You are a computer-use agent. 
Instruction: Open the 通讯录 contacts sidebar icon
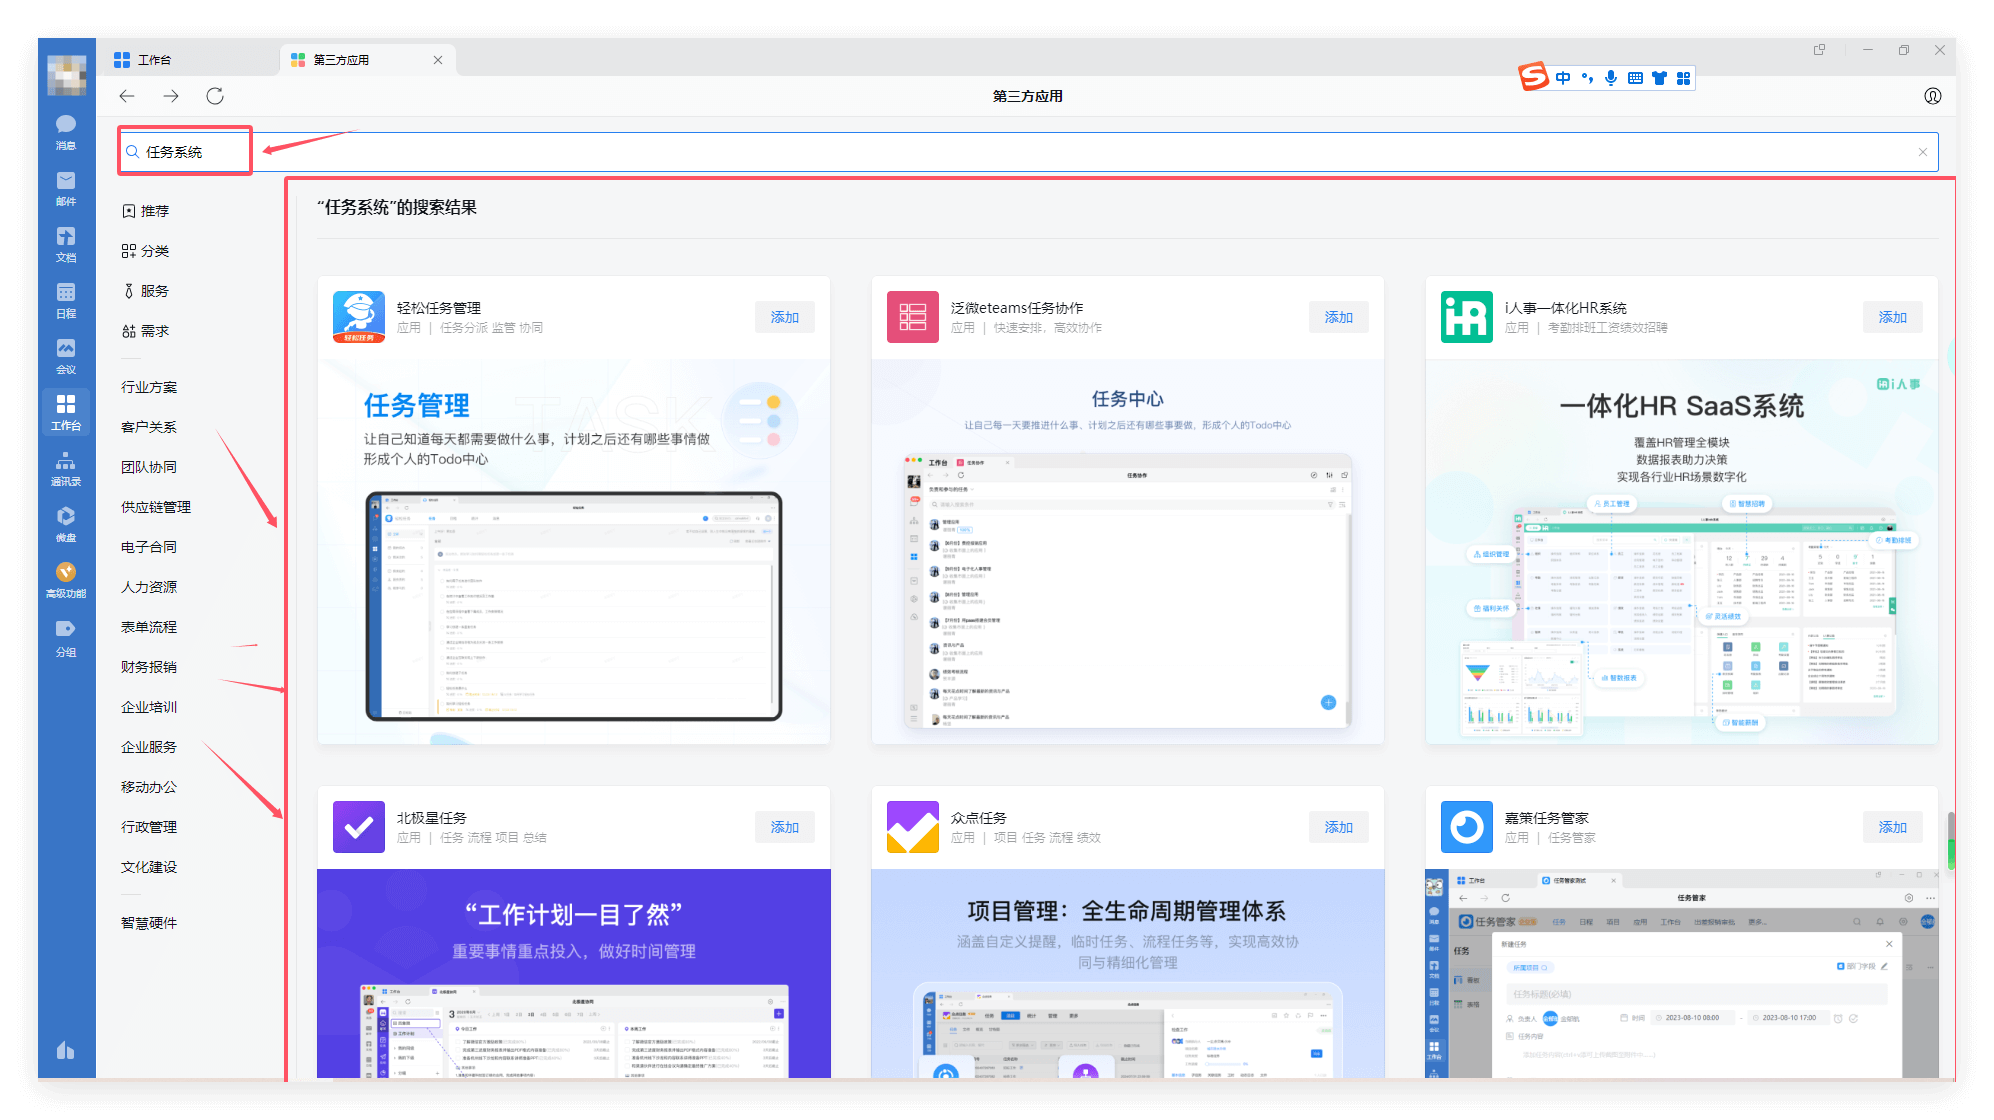[x=66, y=467]
